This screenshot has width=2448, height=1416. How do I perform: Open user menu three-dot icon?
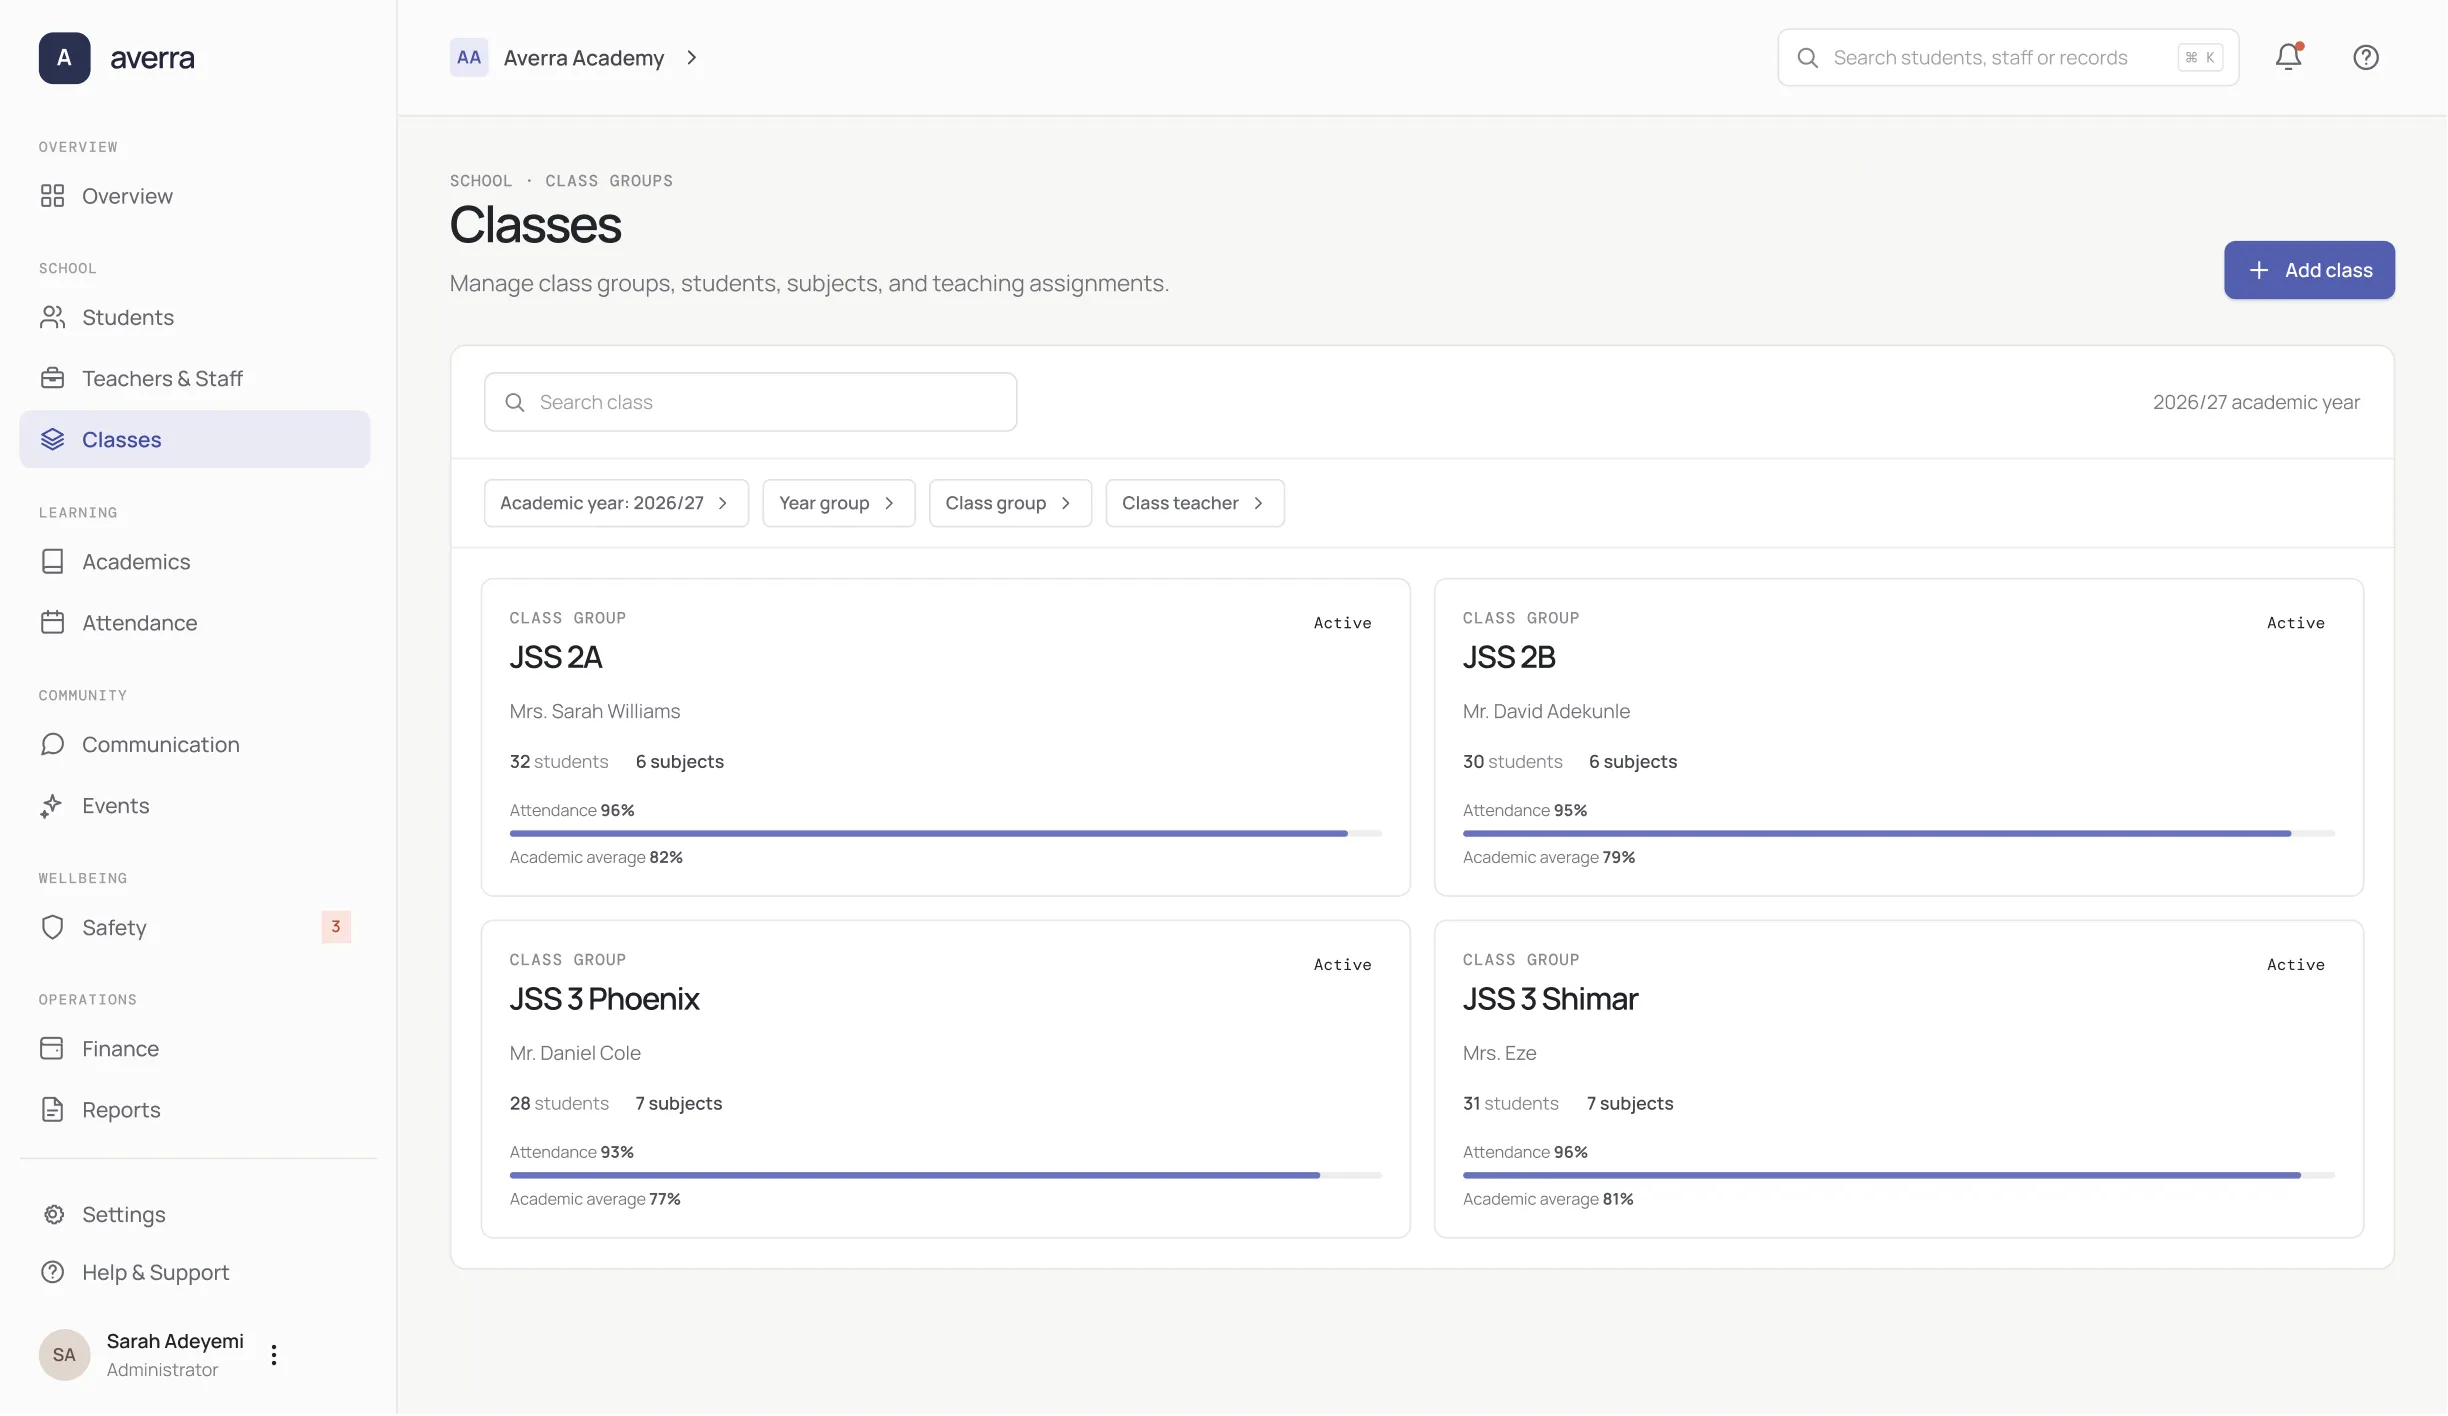tap(274, 1356)
